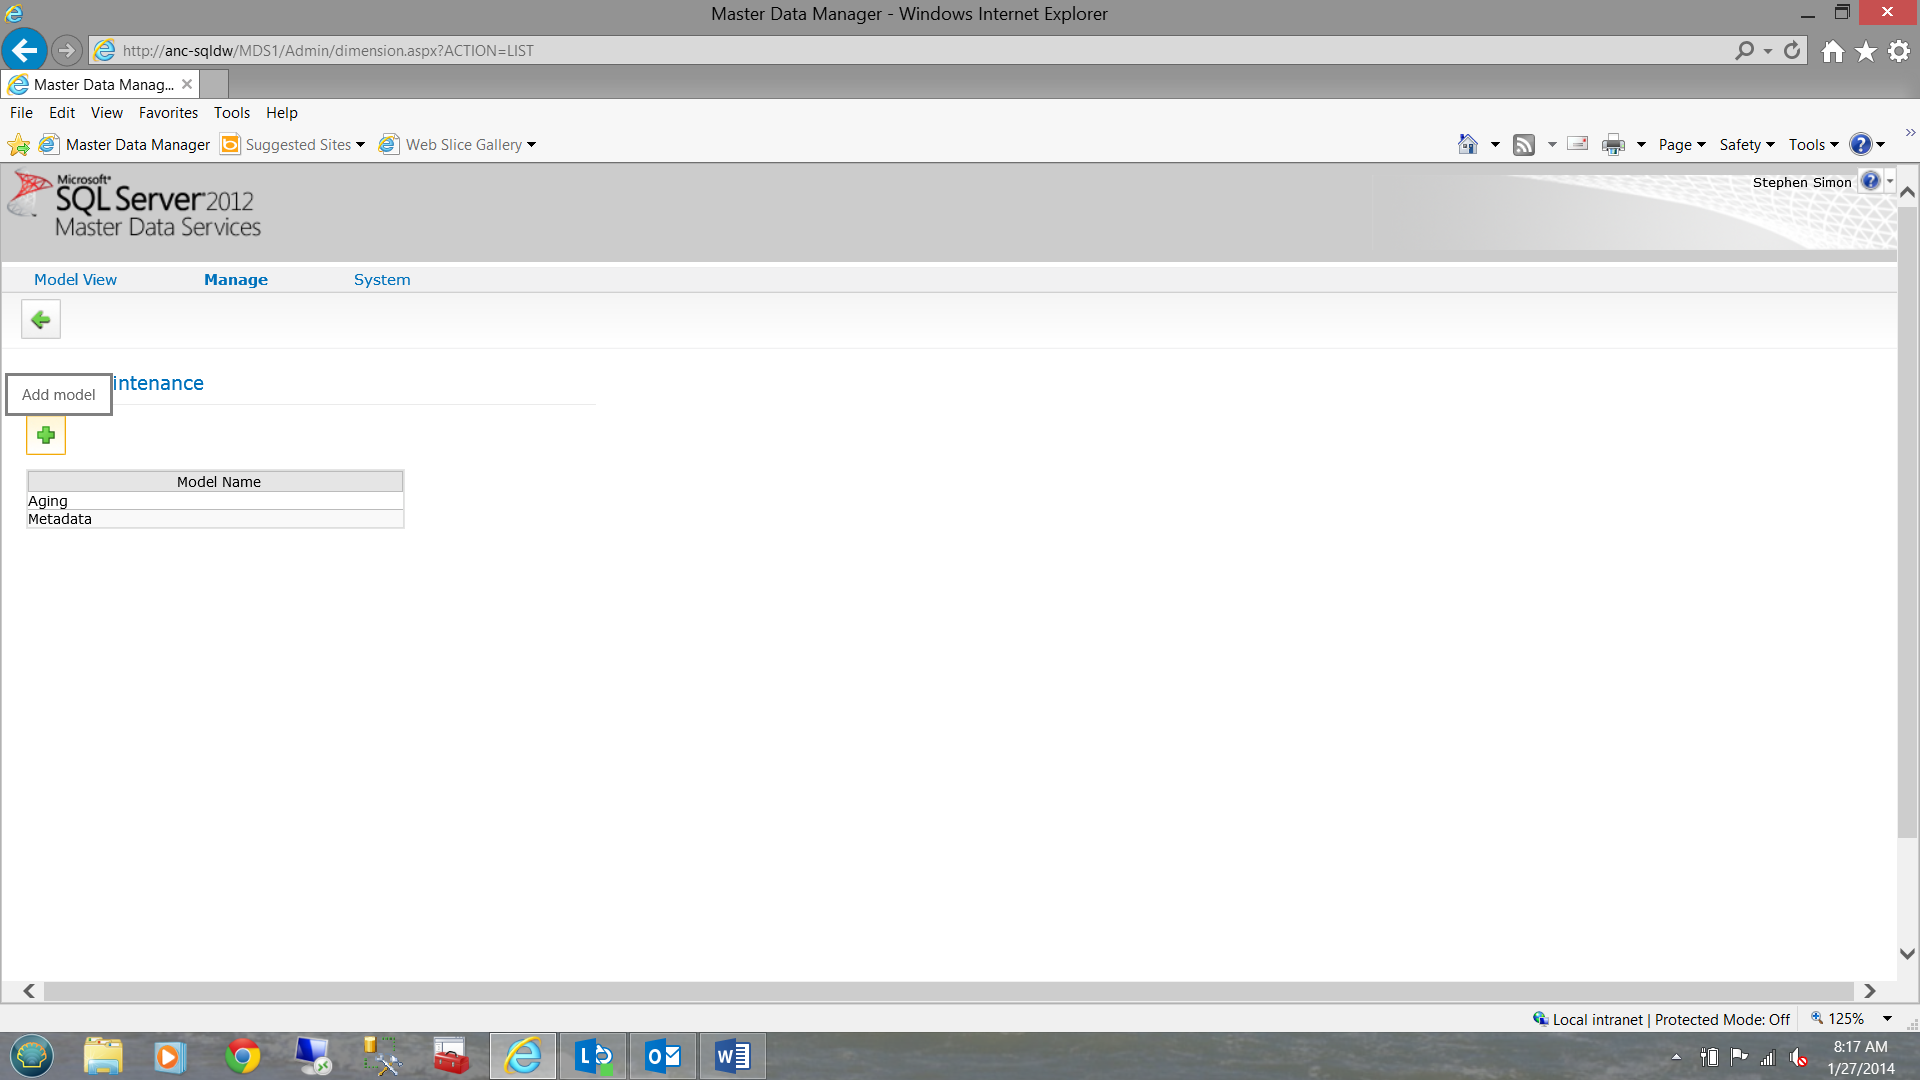Click the IE Home house icon
The height and width of the screenshot is (1080, 1920).
[x=1832, y=51]
